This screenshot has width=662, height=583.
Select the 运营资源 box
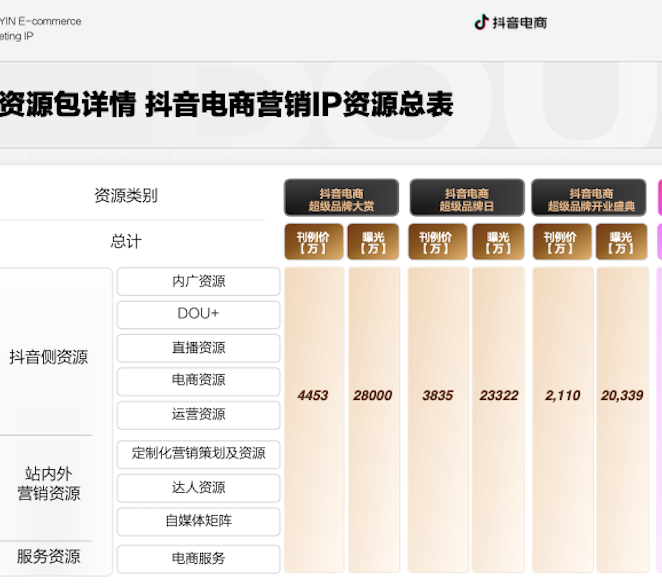click(198, 414)
